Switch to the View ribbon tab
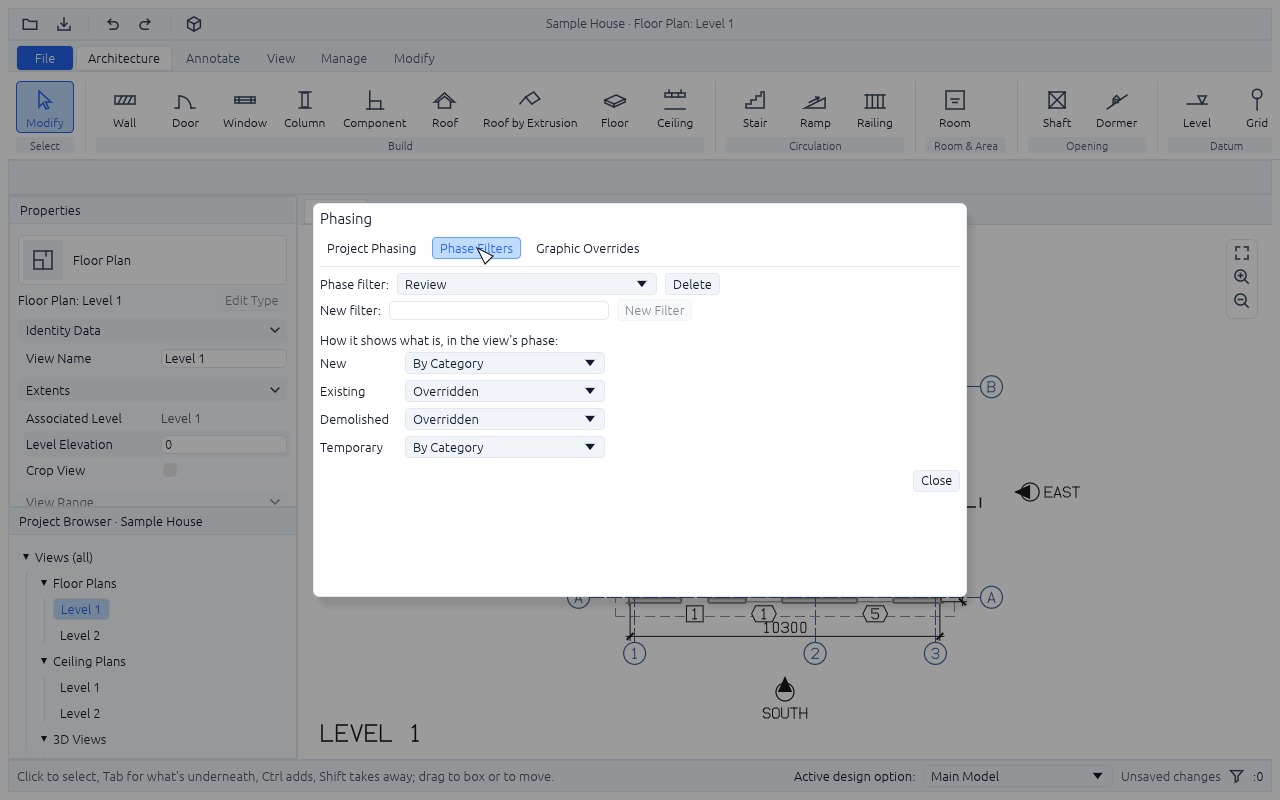 (x=281, y=58)
